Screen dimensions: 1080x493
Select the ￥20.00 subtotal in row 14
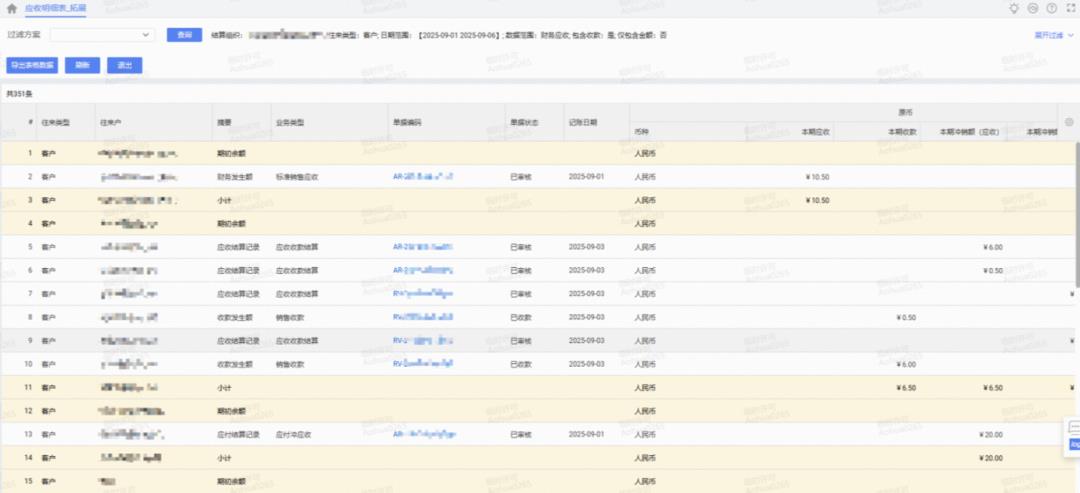tap(990, 458)
